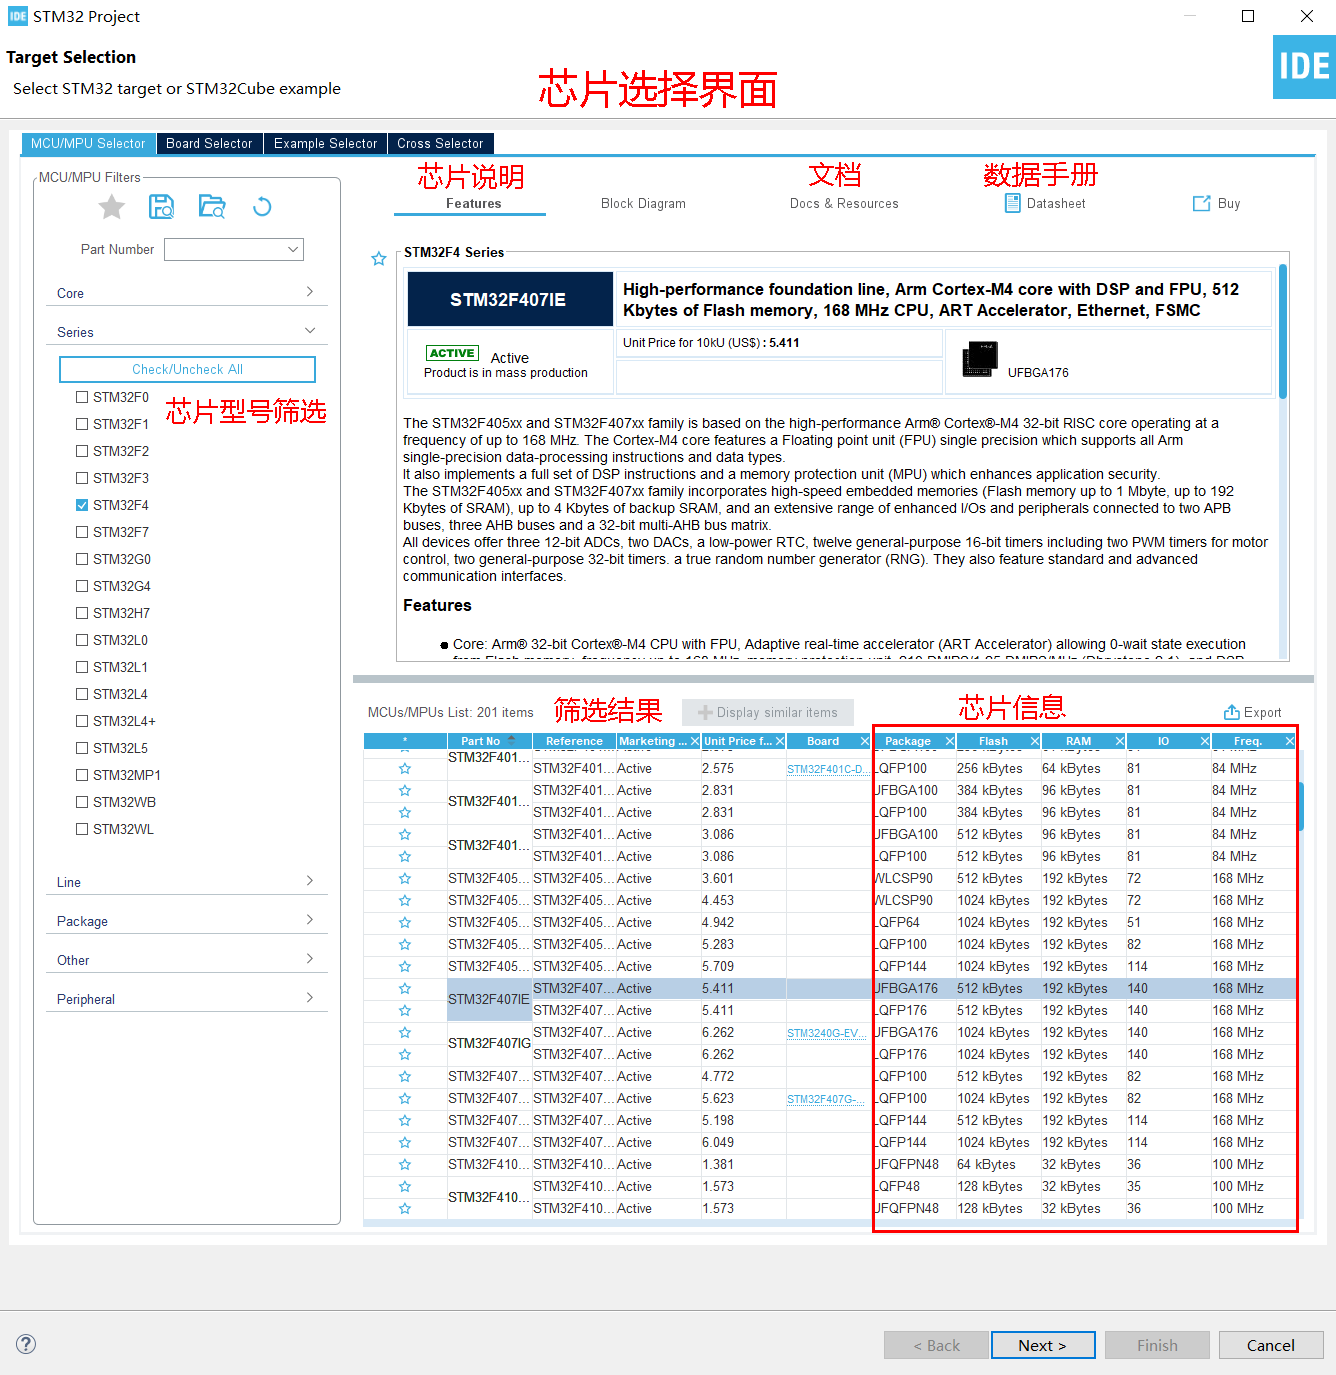Star the row priced 3.601
The image size is (1336, 1375).
tap(405, 879)
